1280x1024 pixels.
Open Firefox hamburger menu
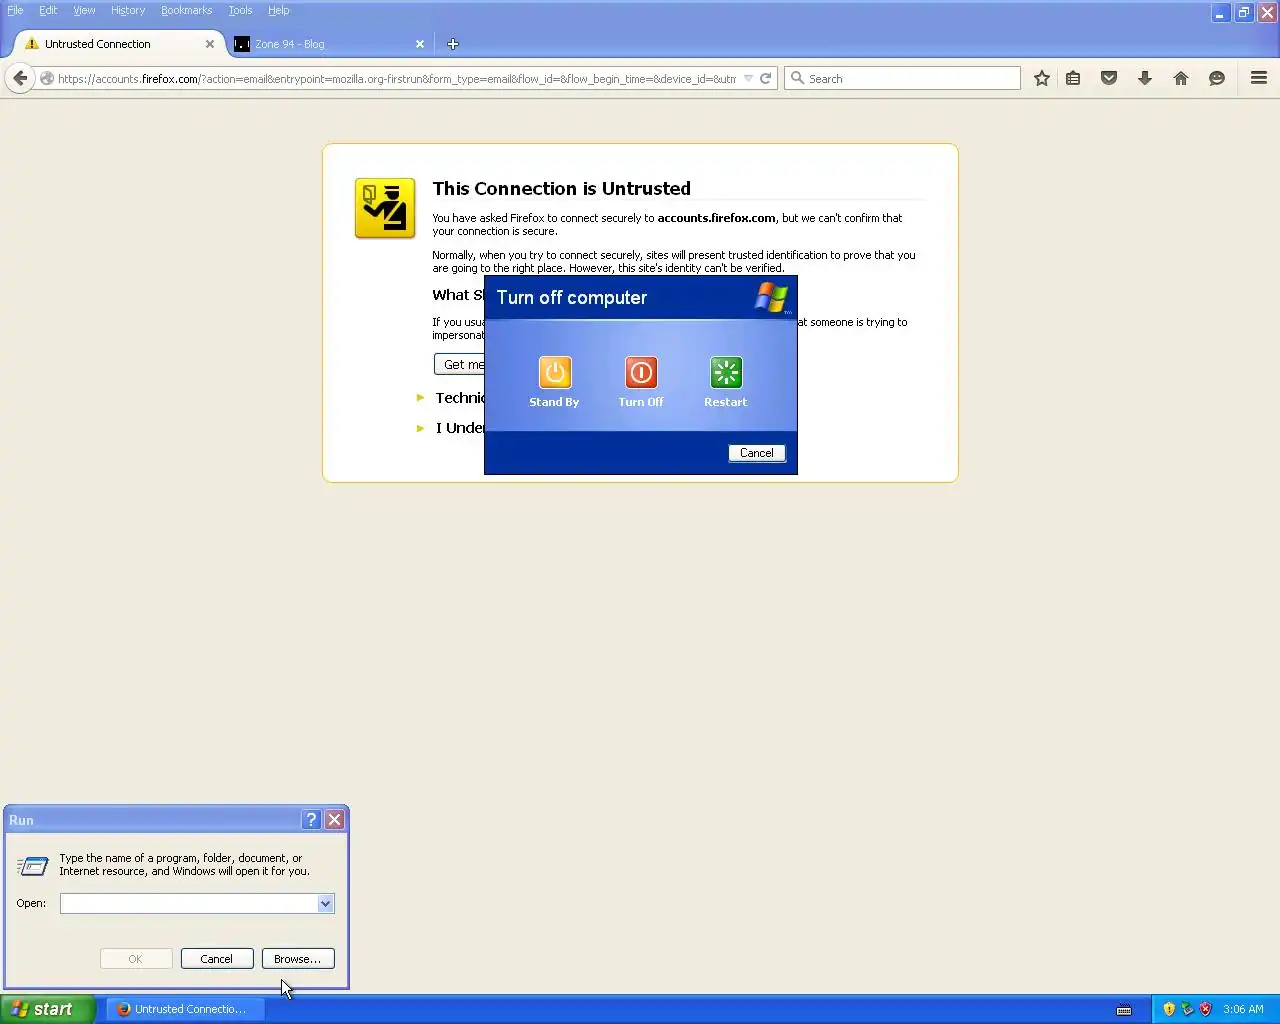point(1259,78)
